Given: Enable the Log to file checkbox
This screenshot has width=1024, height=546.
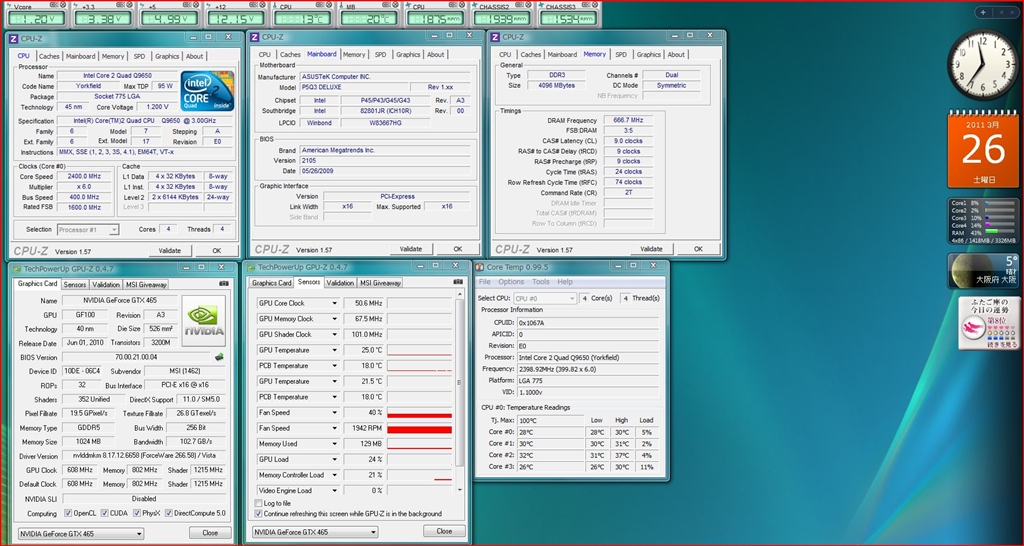Looking at the screenshot, I should (259, 503).
